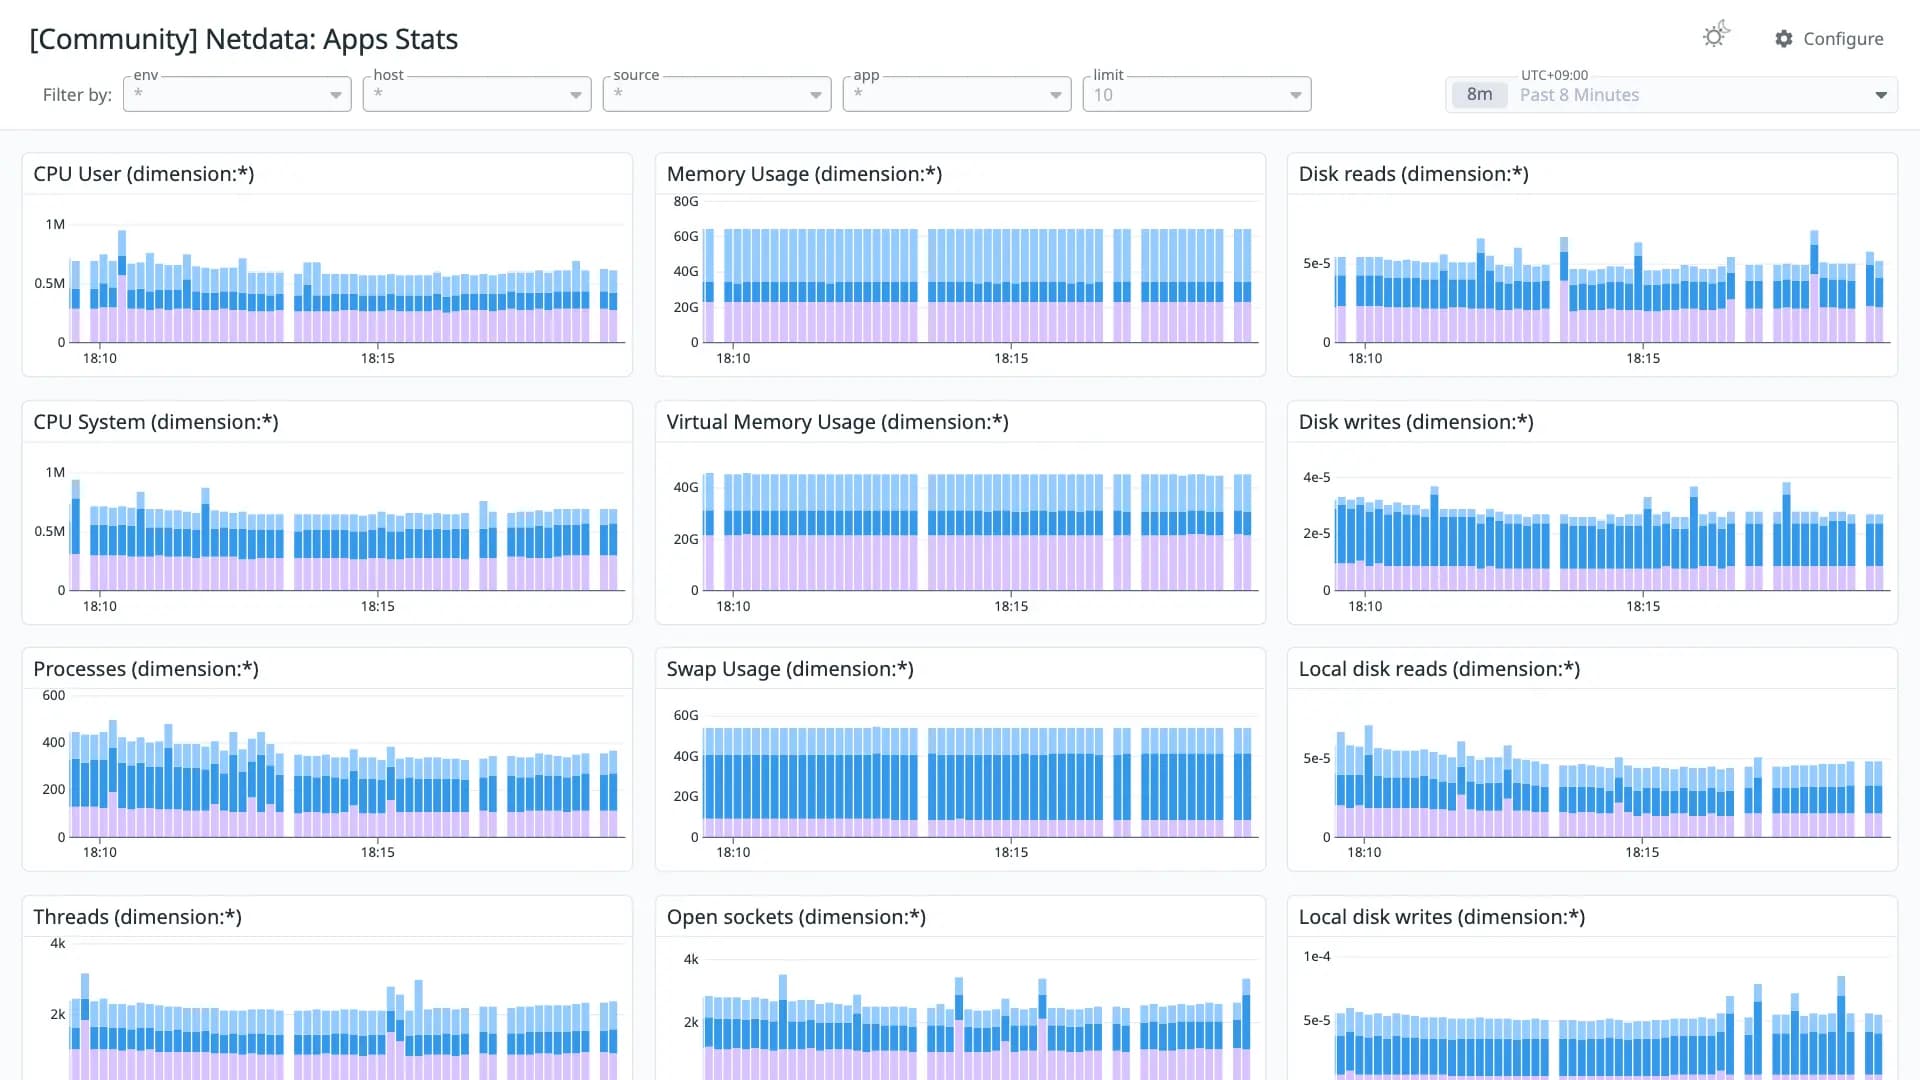The height and width of the screenshot is (1080, 1920).
Task: Click the Processes chart title
Action: (x=146, y=669)
